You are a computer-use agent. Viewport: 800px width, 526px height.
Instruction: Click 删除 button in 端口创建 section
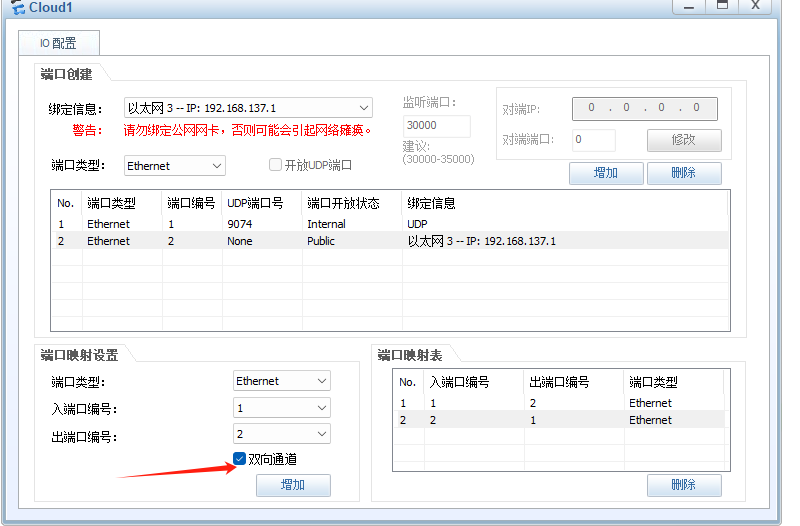pyautogui.click(x=684, y=173)
